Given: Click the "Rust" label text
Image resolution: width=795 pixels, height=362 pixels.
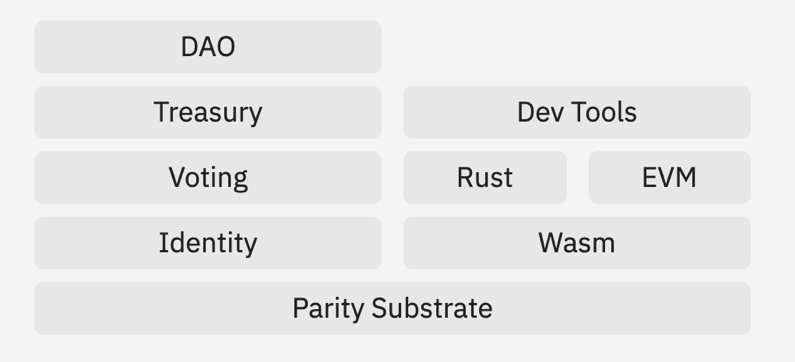Looking at the screenshot, I should tap(485, 177).
